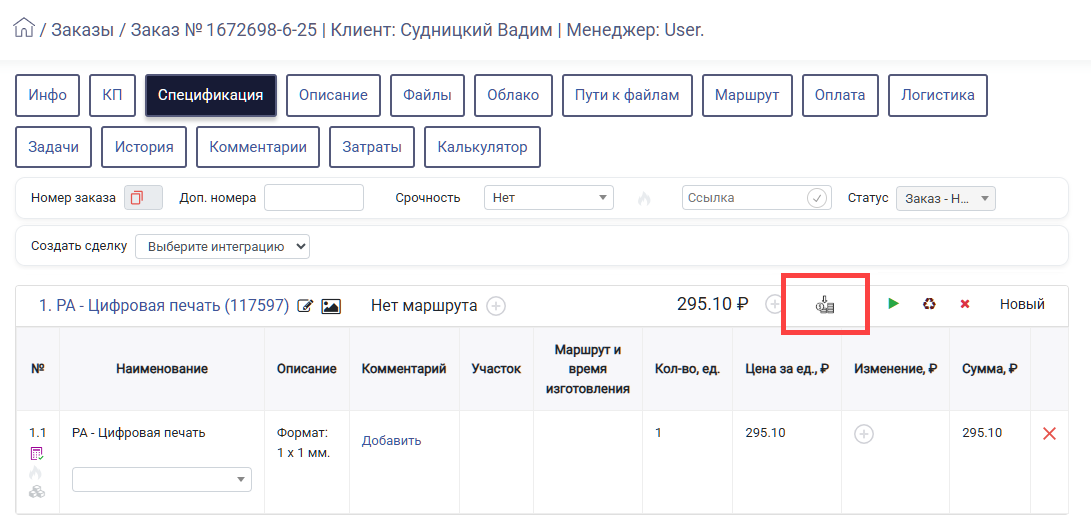Click Цена за ед., ₽ header
The height and width of the screenshot is (529, 1091).
[787, 369]
